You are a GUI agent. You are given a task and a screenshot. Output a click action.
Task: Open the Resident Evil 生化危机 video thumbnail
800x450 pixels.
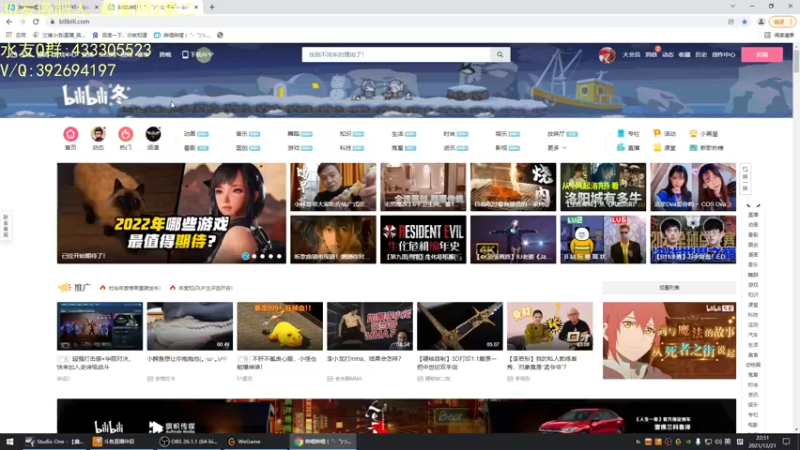pyautogui.click(x=423, y=239)
